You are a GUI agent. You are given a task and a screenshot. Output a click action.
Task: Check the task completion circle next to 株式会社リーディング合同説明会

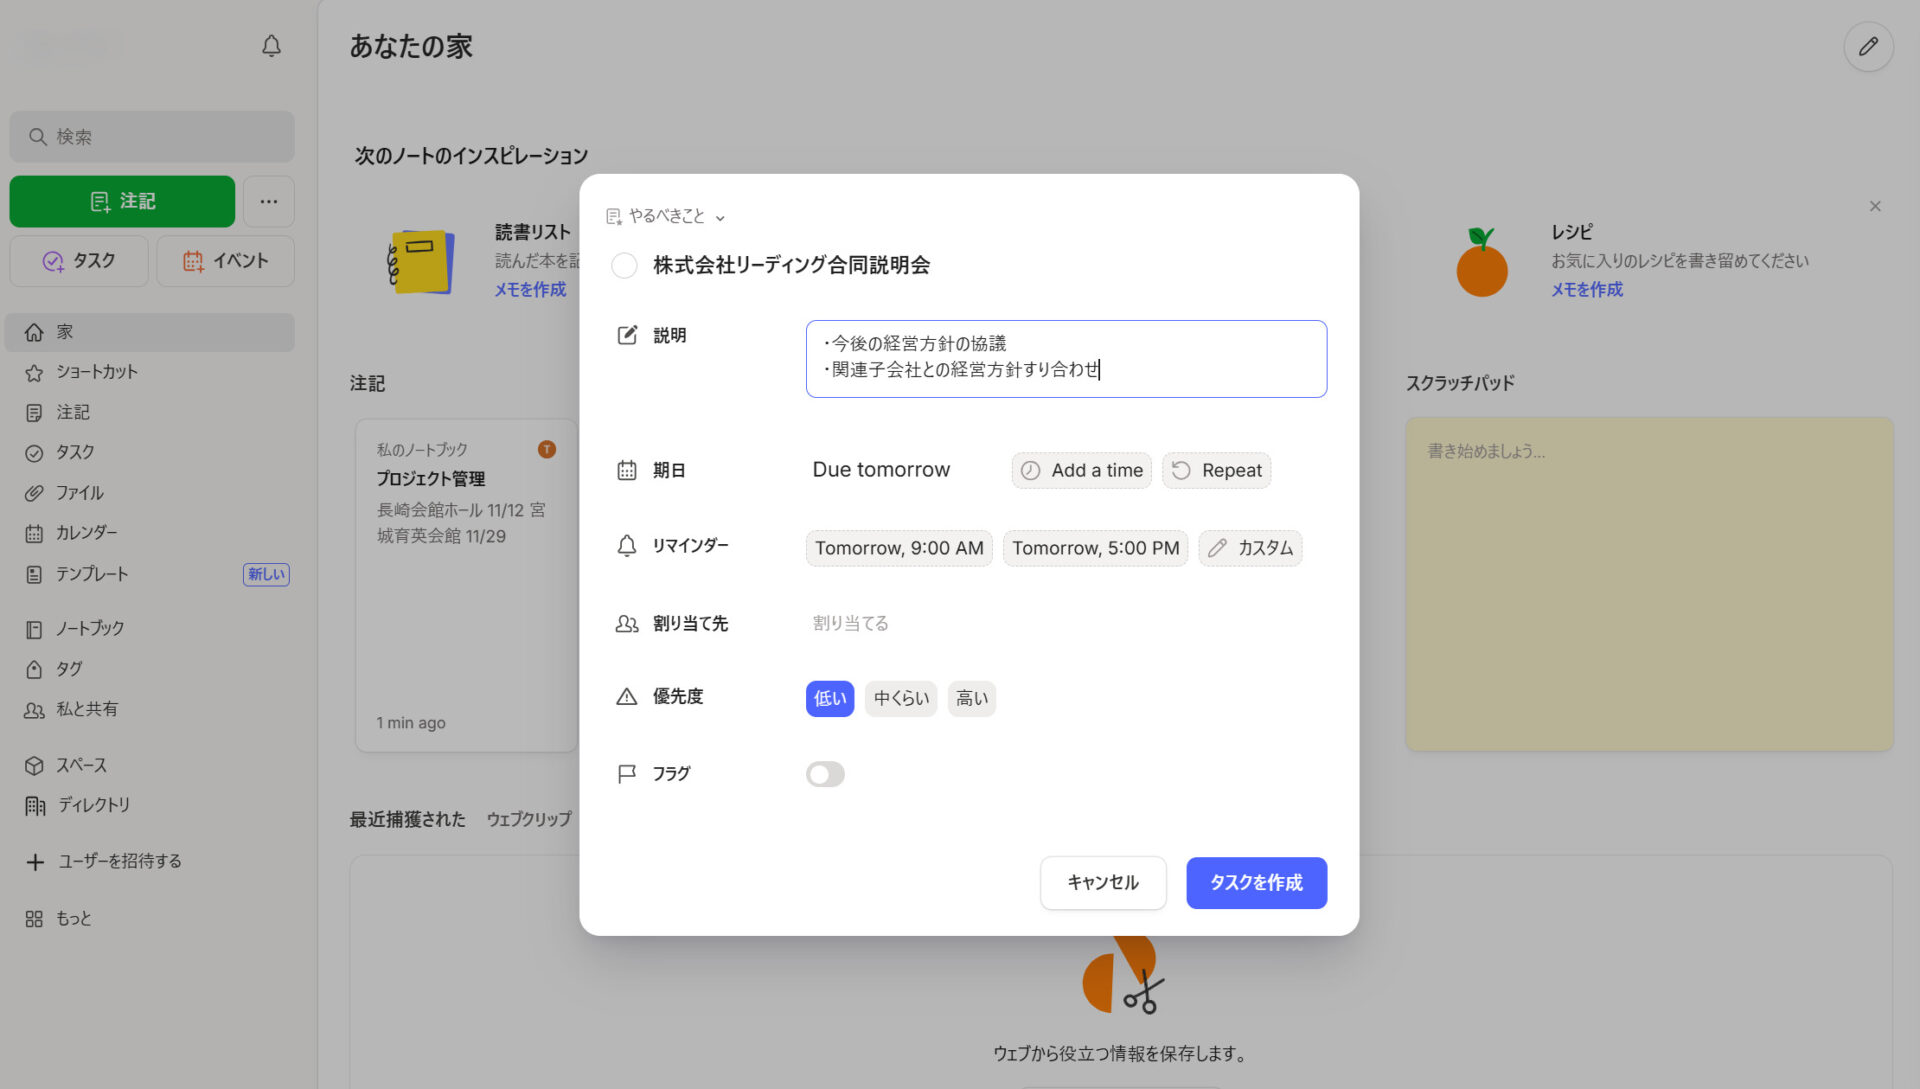[x=624, y=266]
